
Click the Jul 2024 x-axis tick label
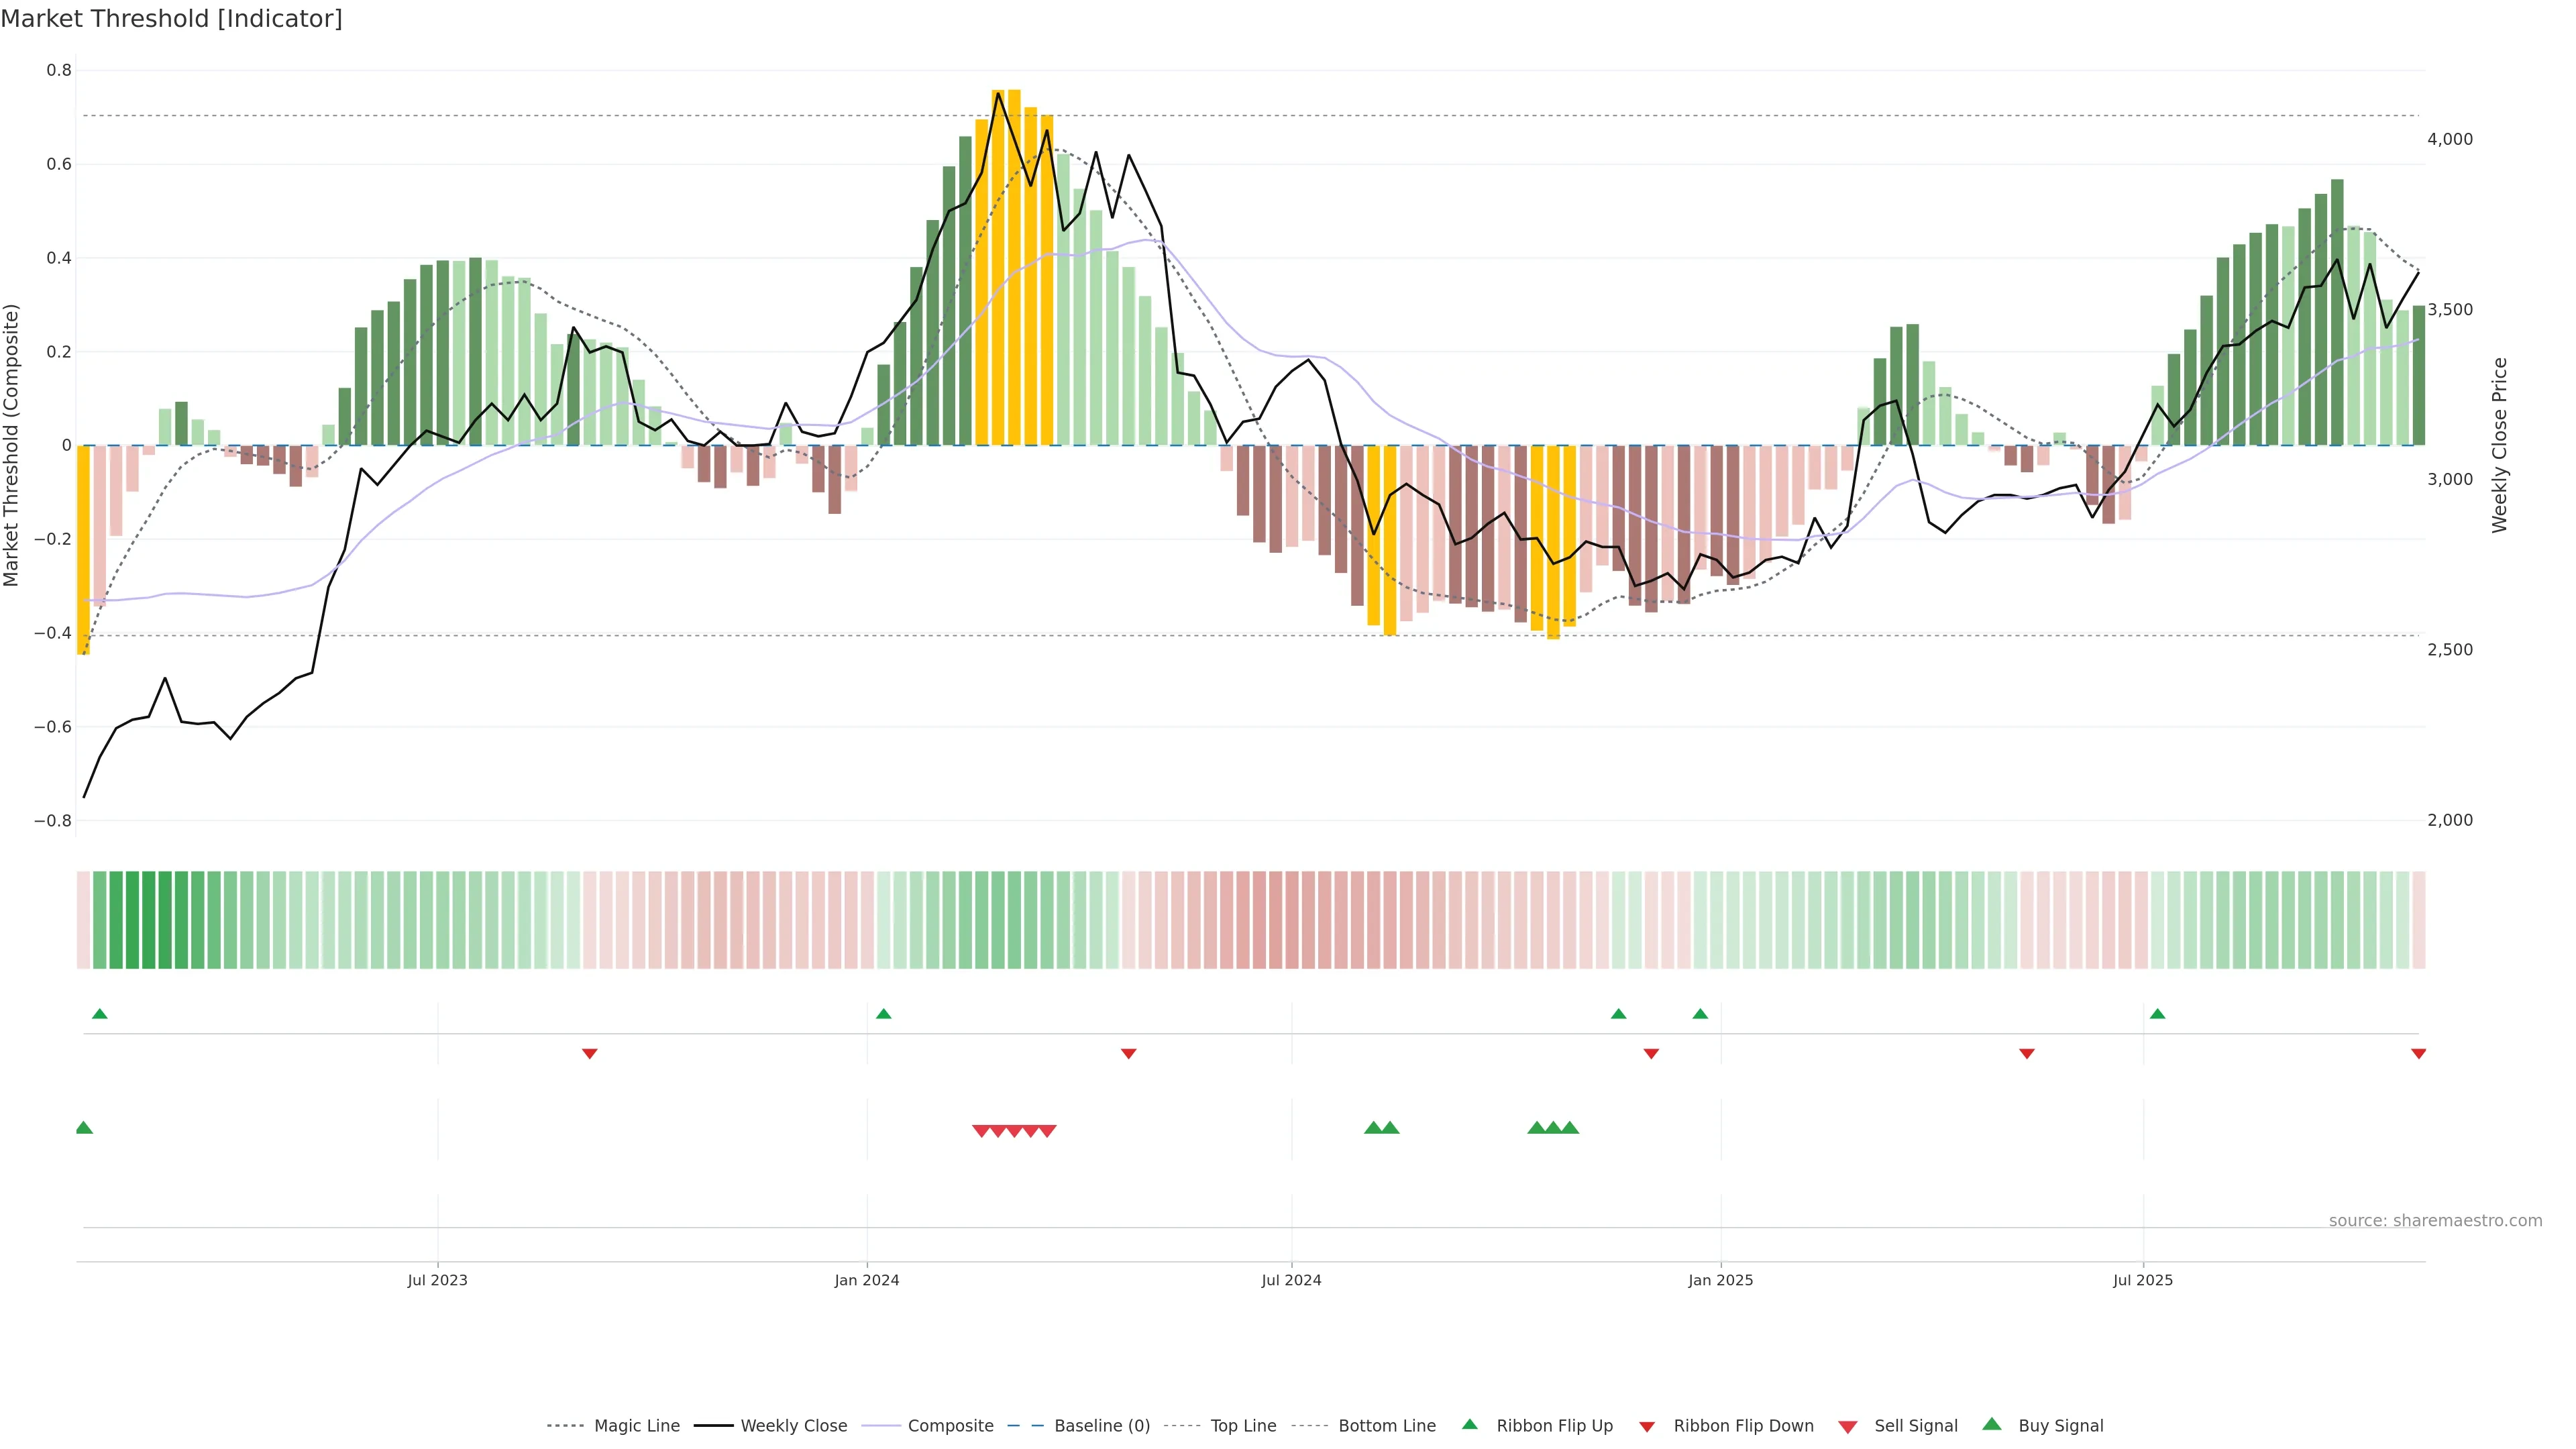pos(1291,1280)
